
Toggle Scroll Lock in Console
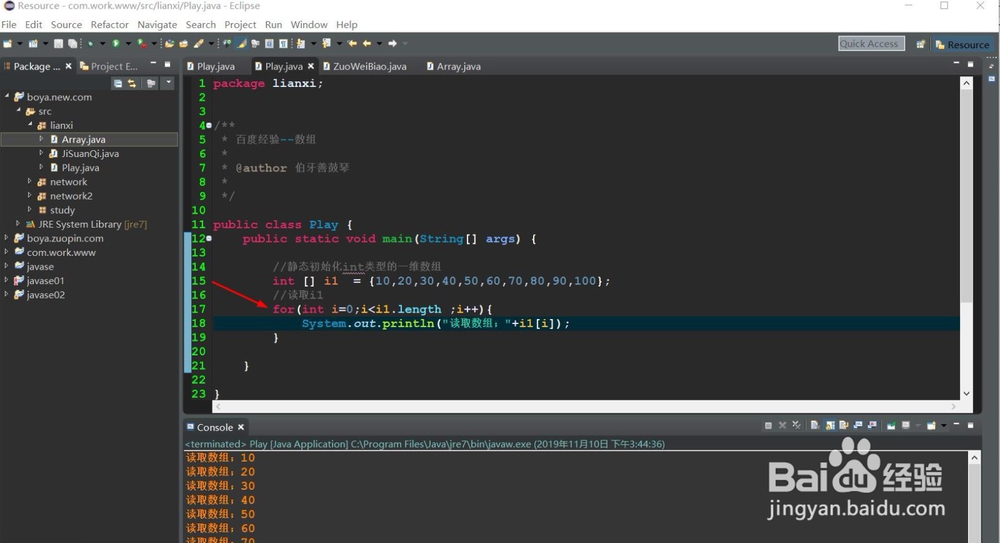click(x=830, y=425)
